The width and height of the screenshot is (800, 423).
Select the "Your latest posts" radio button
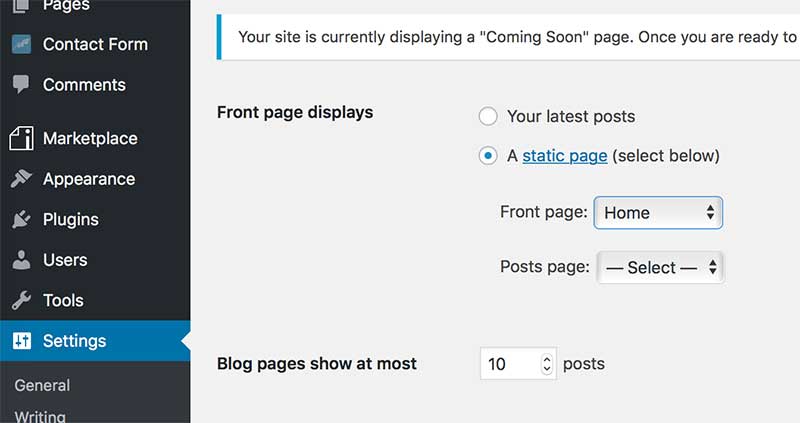[488, 117]
